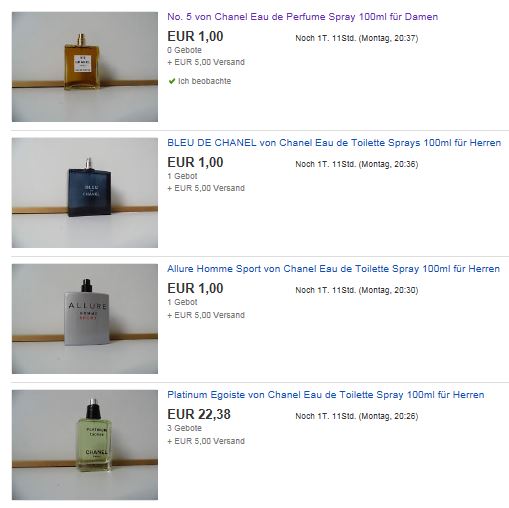Click the Allure Homme Sport bottle thumbnail
This screenshot has height=508, width=509.
85,319
